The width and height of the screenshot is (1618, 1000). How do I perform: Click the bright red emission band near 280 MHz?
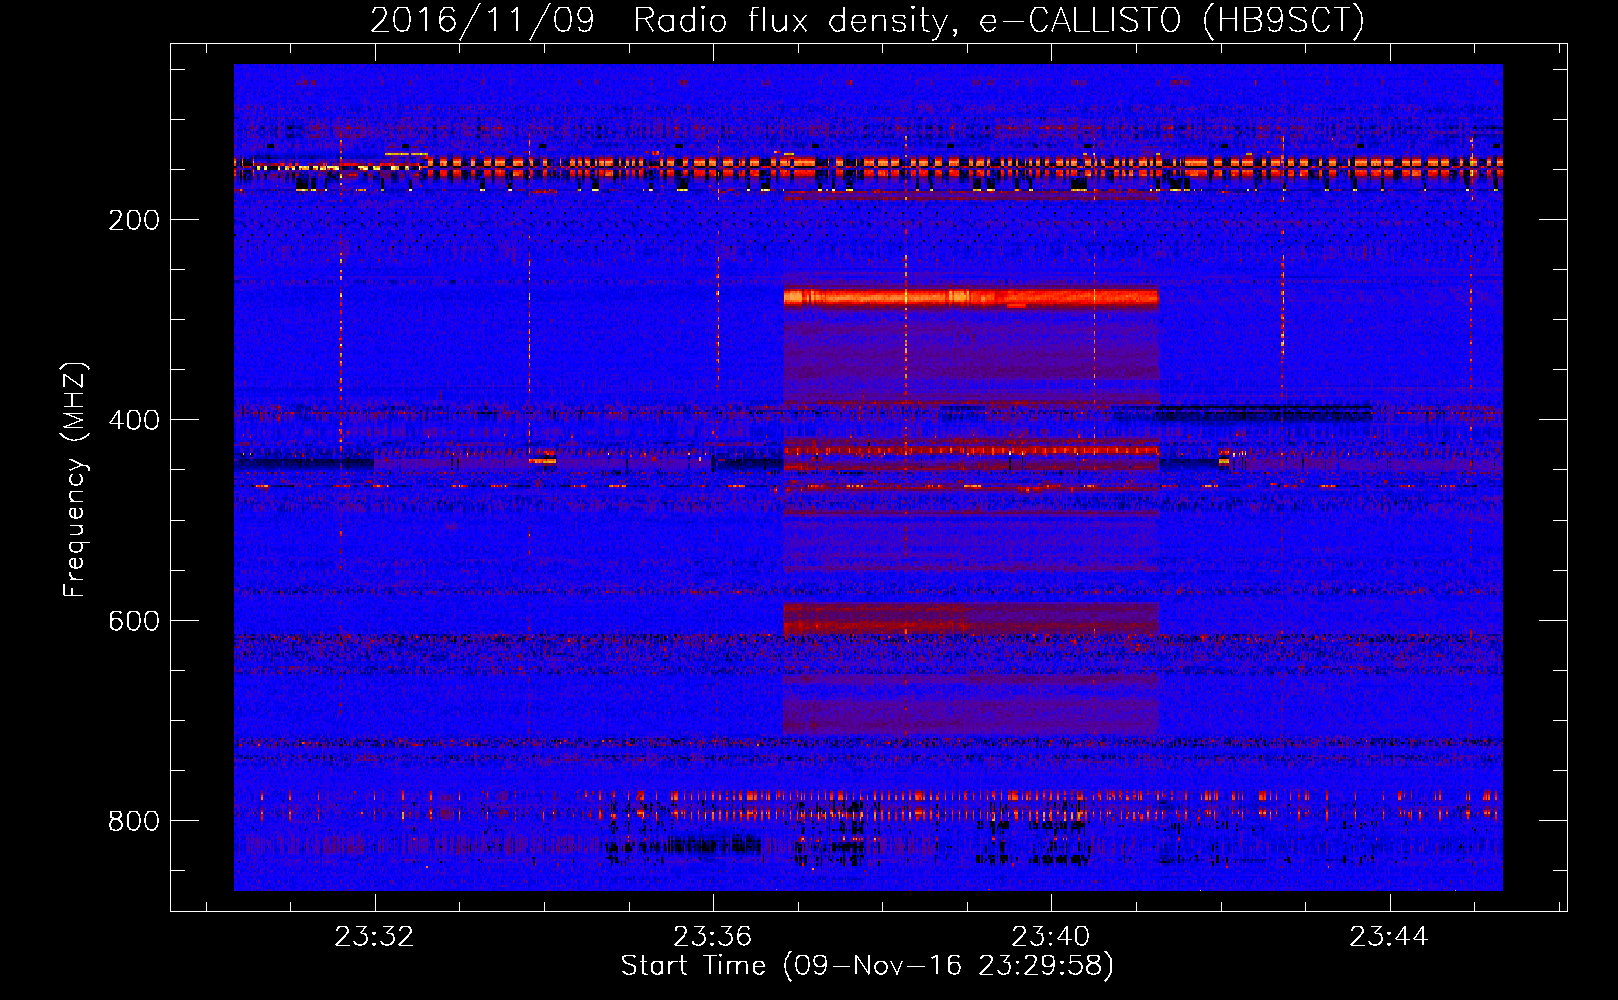point(971,297)
